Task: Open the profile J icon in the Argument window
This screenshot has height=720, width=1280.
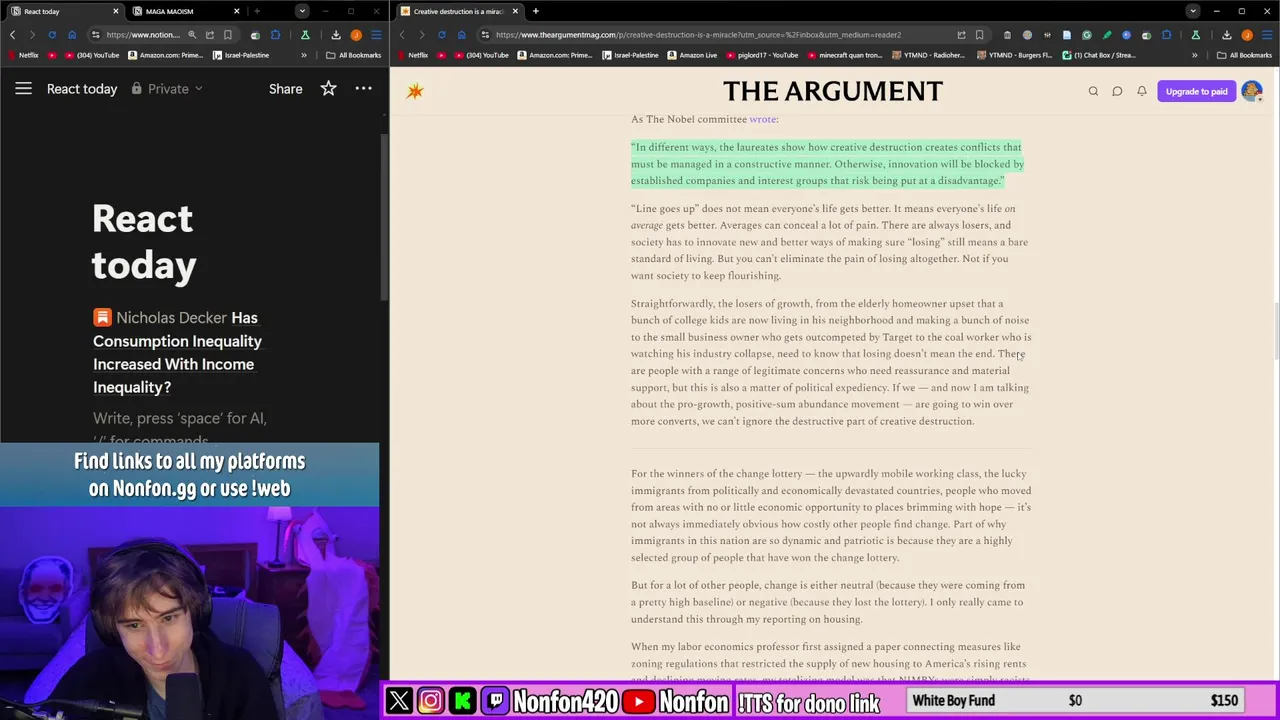Action: coord(1246,35)
